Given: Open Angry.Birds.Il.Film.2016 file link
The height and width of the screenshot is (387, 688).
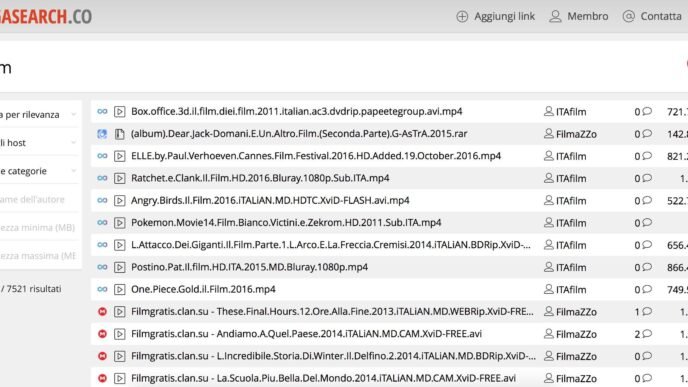Looking at the screenshot, I should click(270, 201).
